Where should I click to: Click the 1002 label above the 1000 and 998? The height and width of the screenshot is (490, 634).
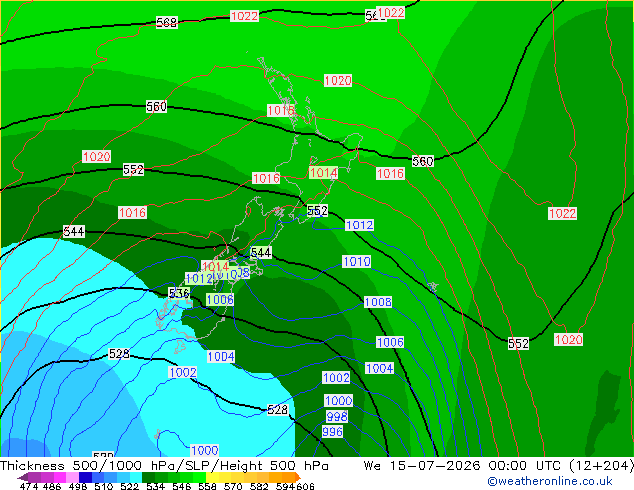[336, 378]
